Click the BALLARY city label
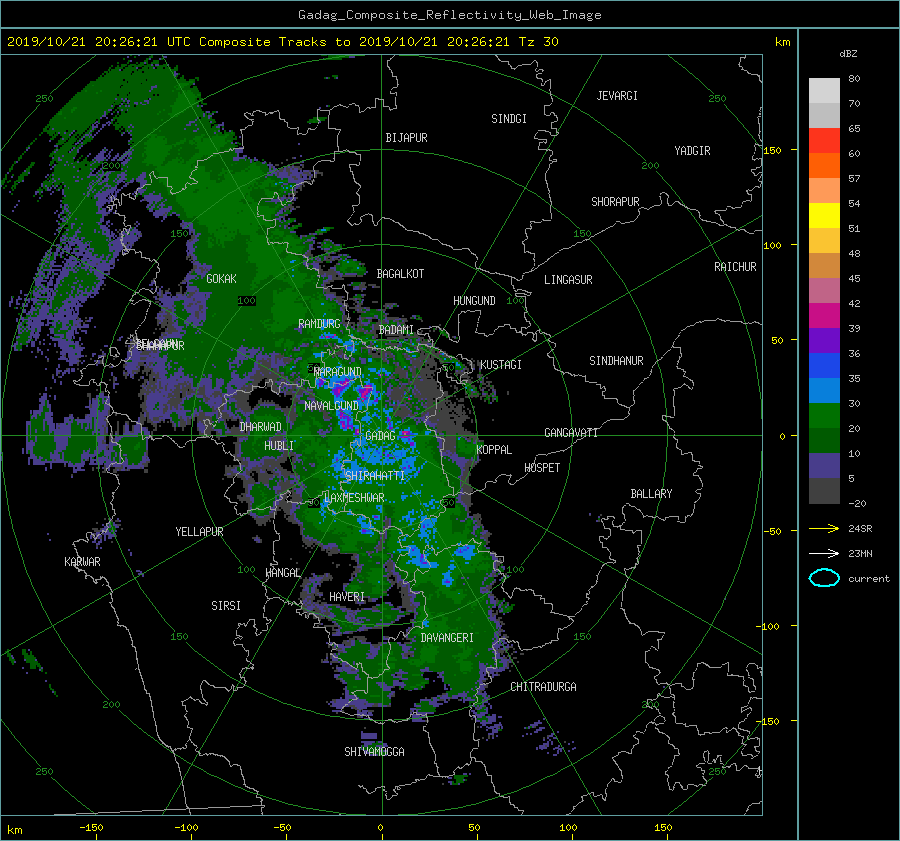Image resolution: width=900 pixels, height=841 pixels. 651,493
